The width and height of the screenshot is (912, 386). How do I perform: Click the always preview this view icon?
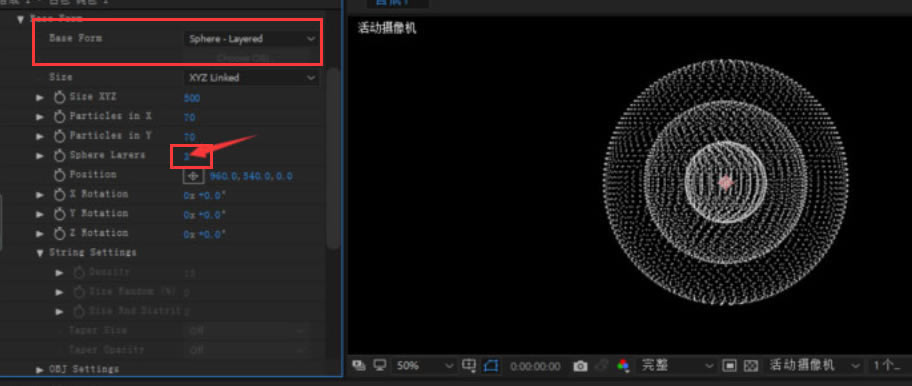click(359, 365)
